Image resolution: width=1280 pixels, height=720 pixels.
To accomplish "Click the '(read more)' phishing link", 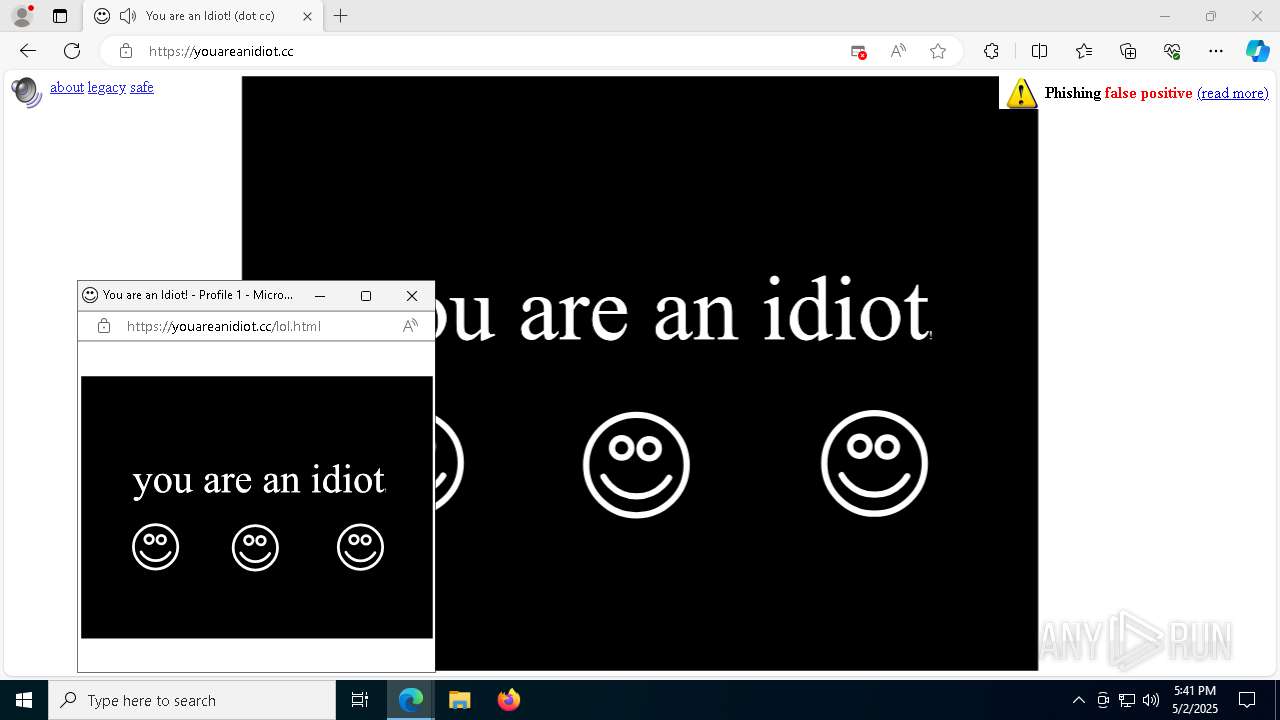I will 1232,93.
